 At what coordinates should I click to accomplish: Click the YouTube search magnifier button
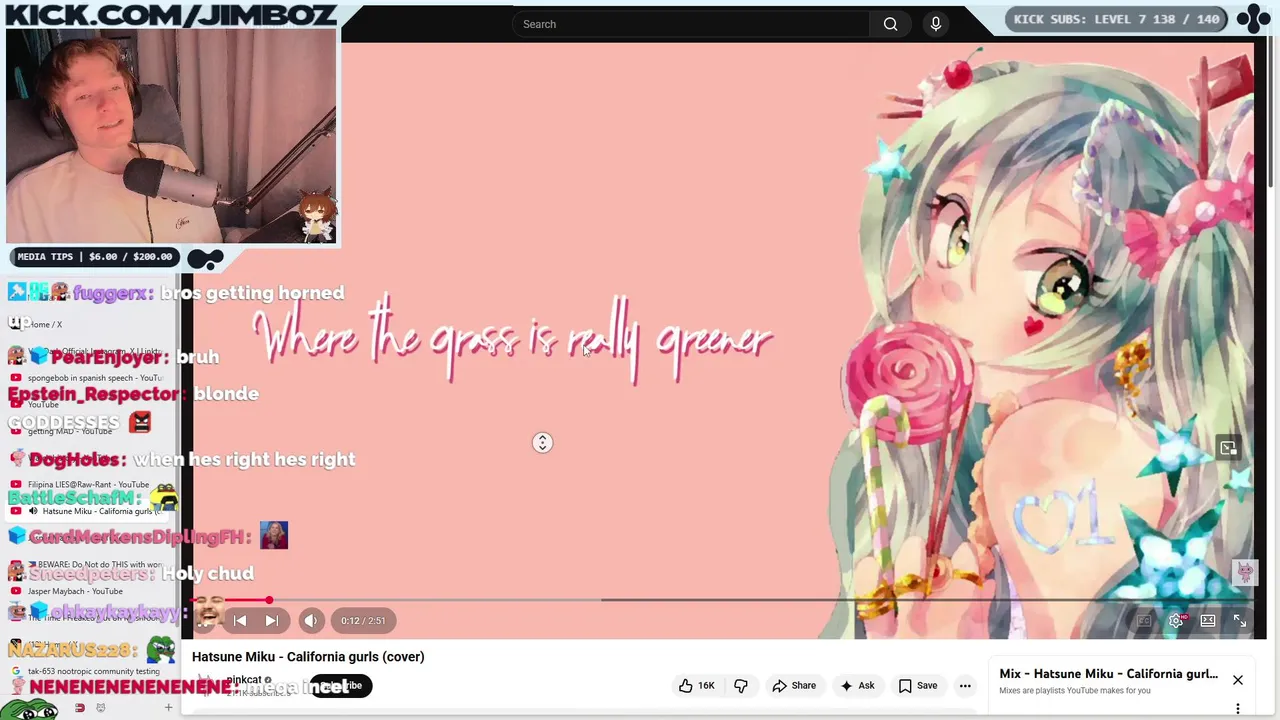890,24
